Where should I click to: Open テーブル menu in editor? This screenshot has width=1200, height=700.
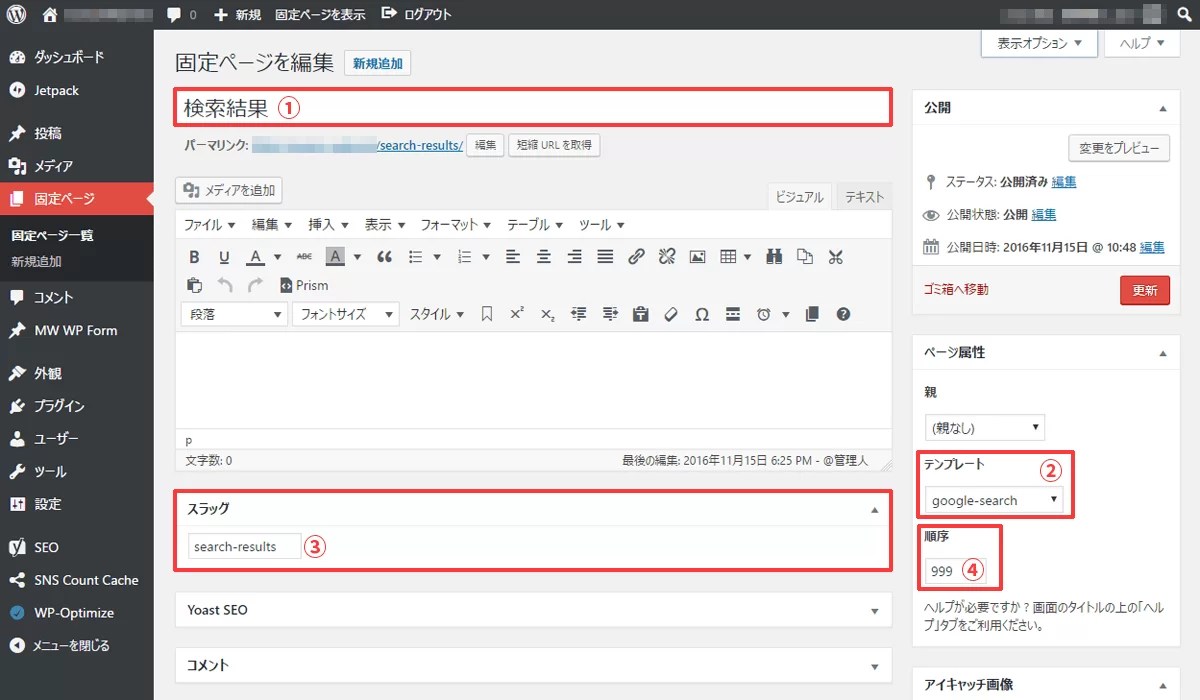(535, 225)
